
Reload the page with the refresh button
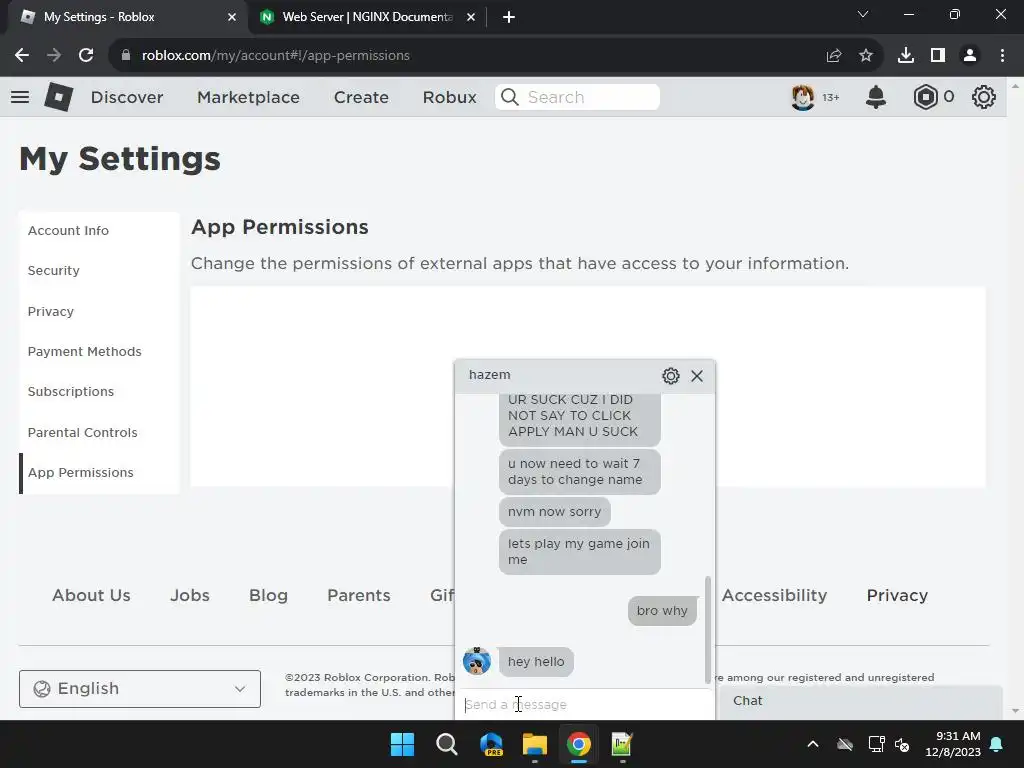point(86,56)
